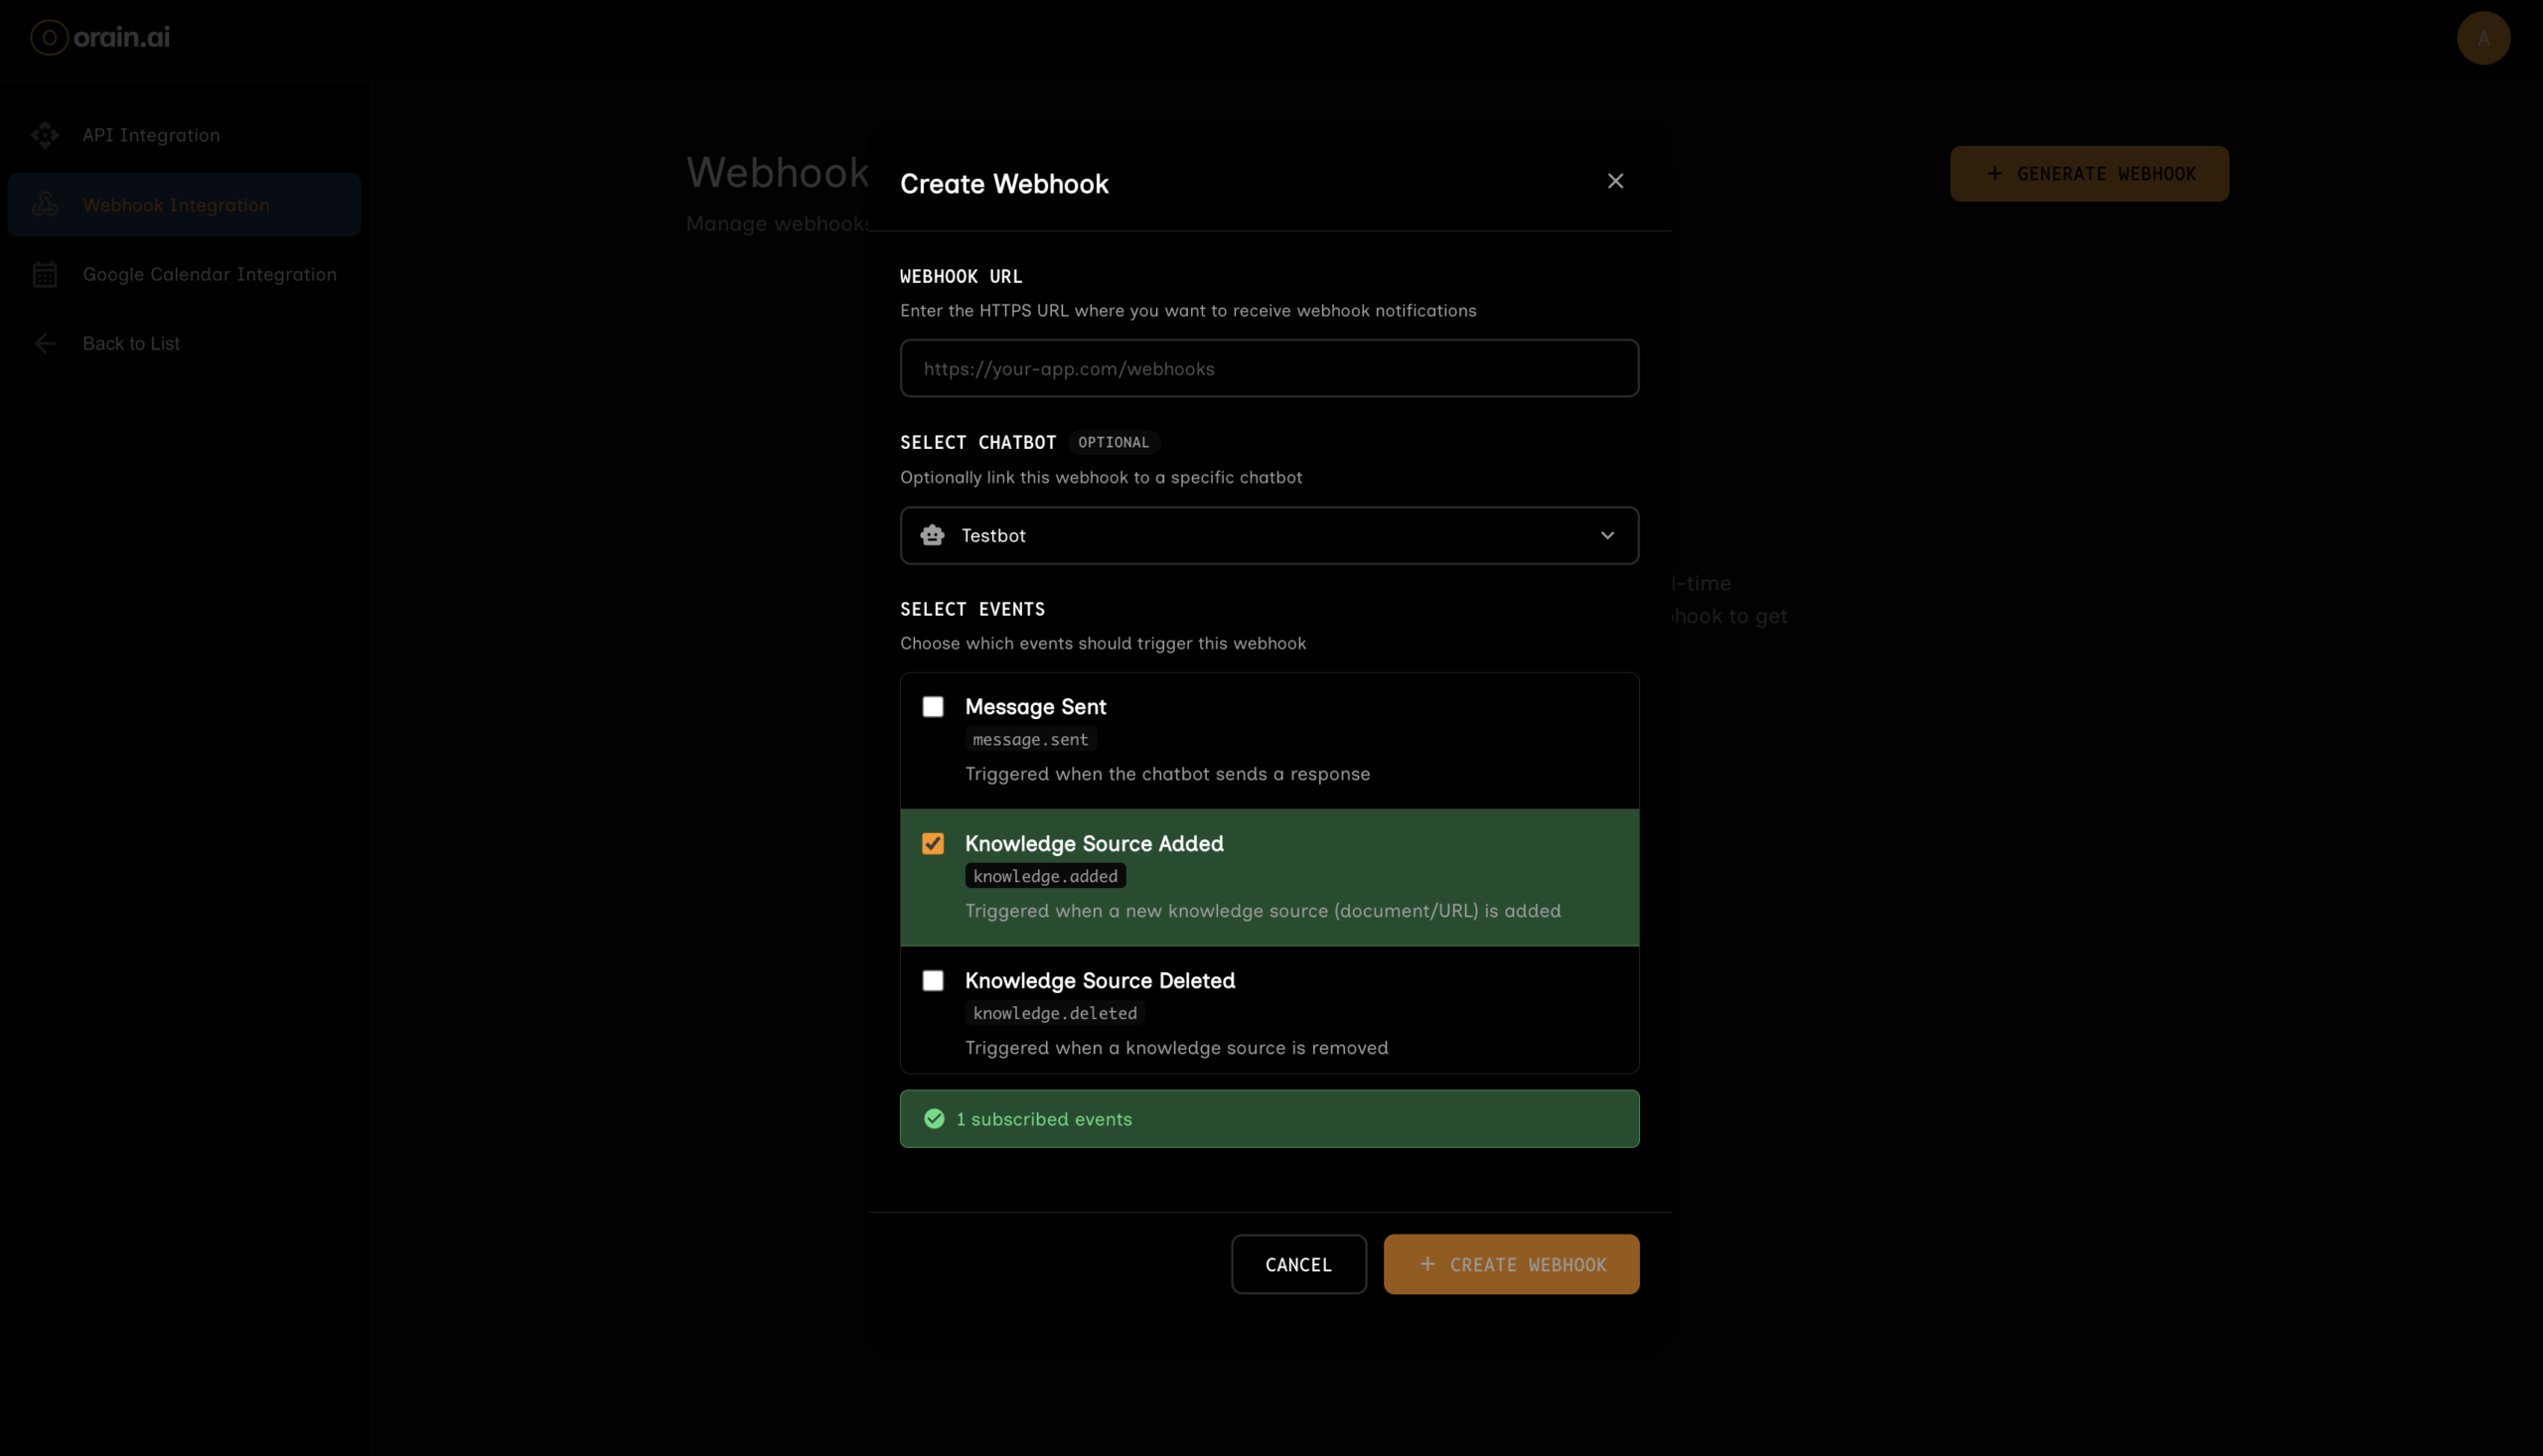Image resolution: width=2543 pixels, height=1456 pixels.
Task: Click the orain.ai logo icon
Action: coord(49,38)
